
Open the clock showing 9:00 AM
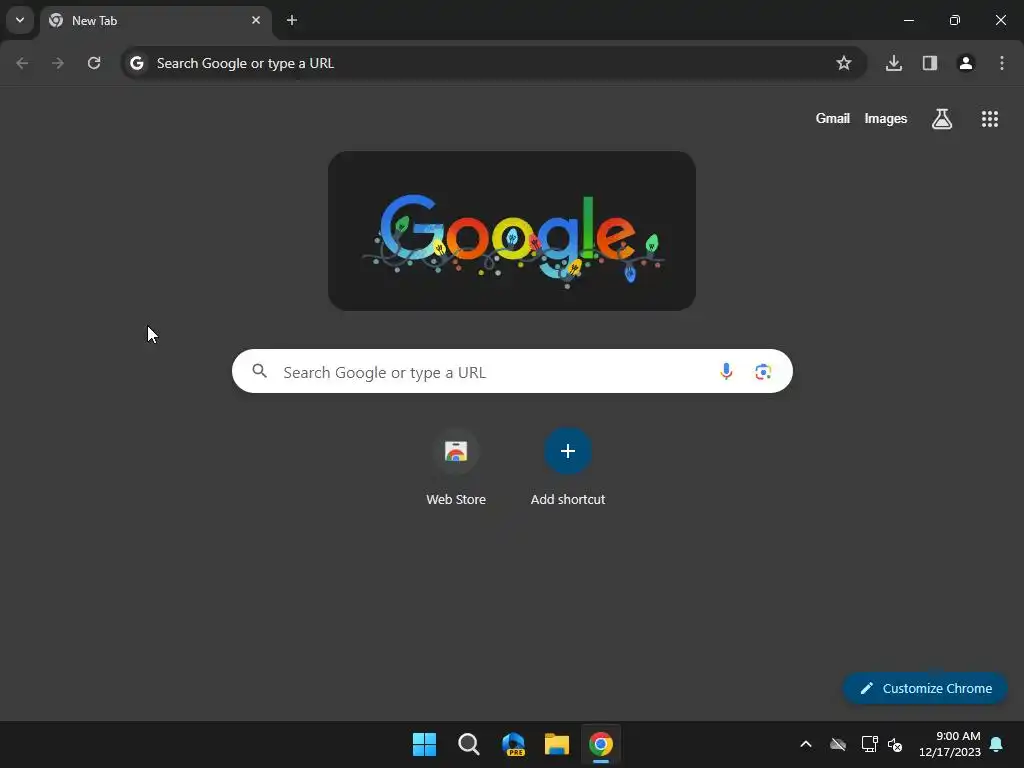[x=950, y=744]
